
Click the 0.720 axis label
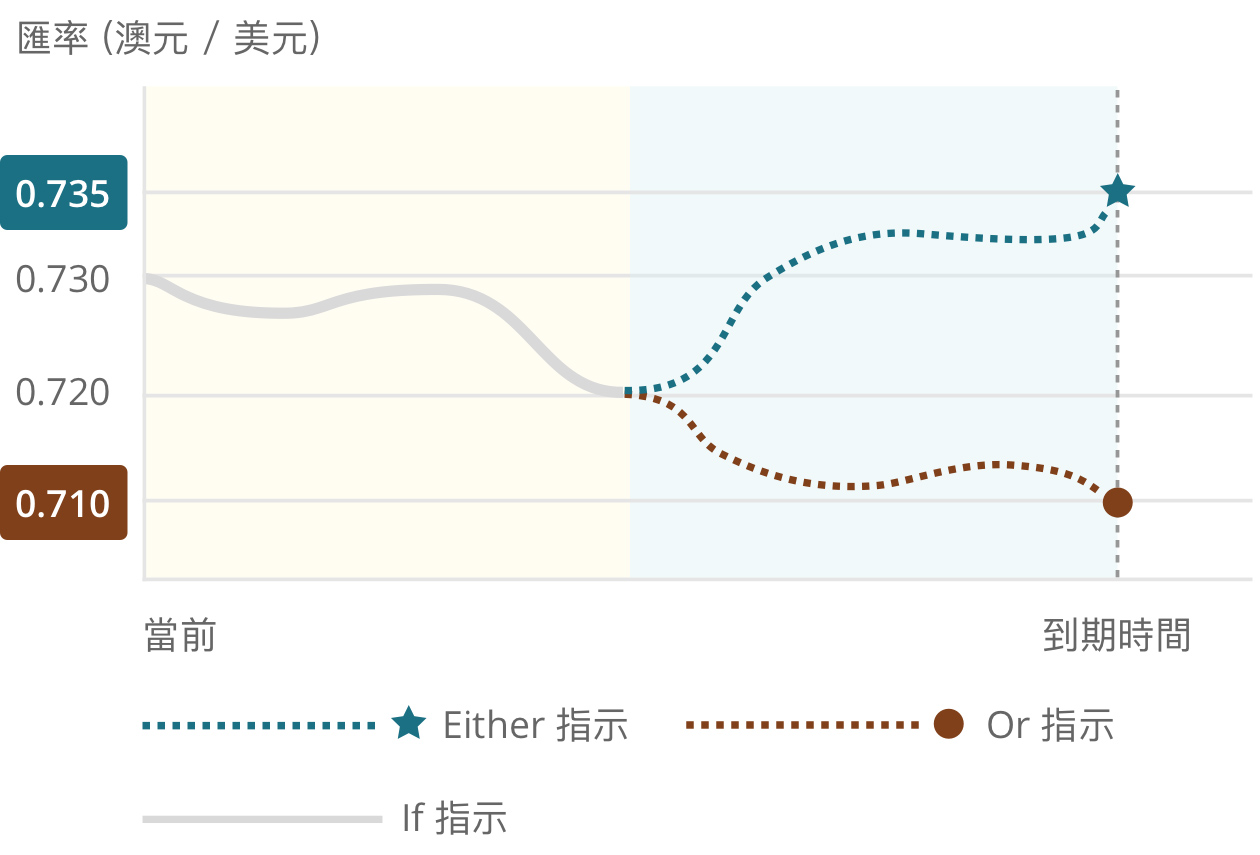point(63,393)
